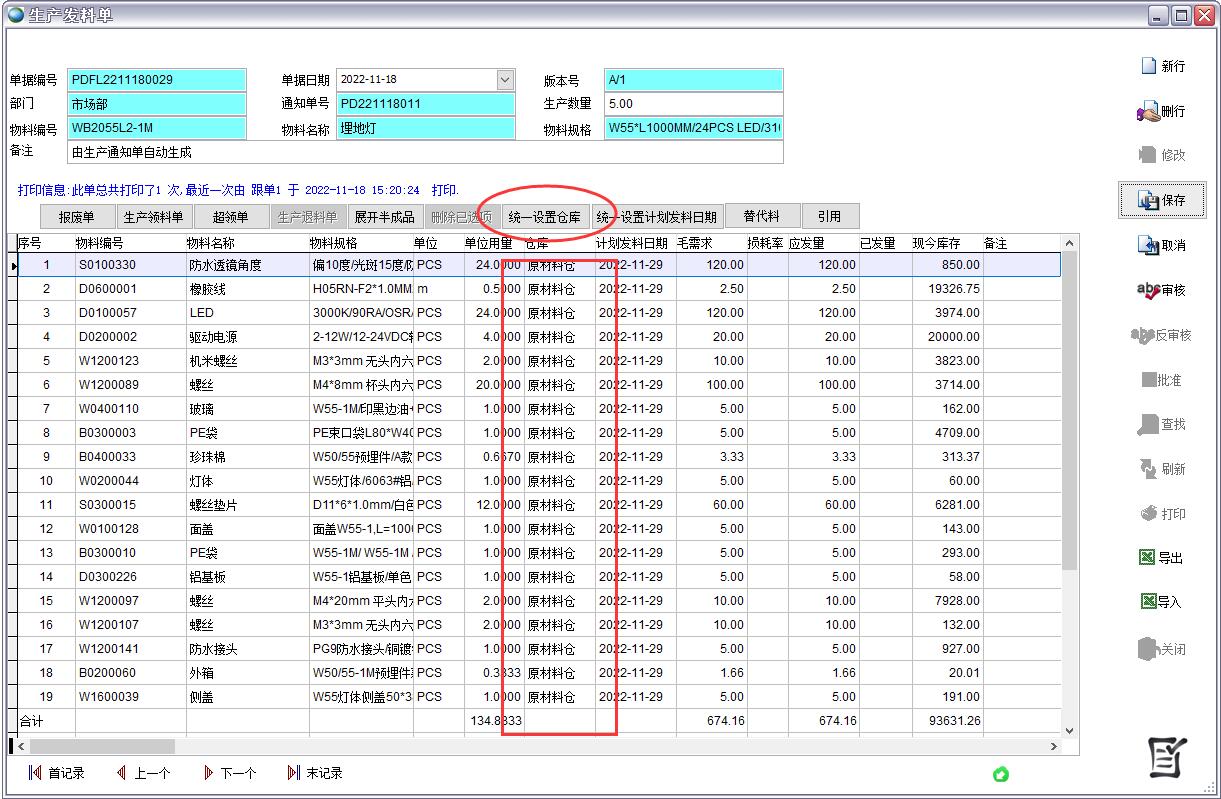Viewport: 1221px width, 799px height.
Task: Open the 报废单 tab button
Action: point(76,217)
